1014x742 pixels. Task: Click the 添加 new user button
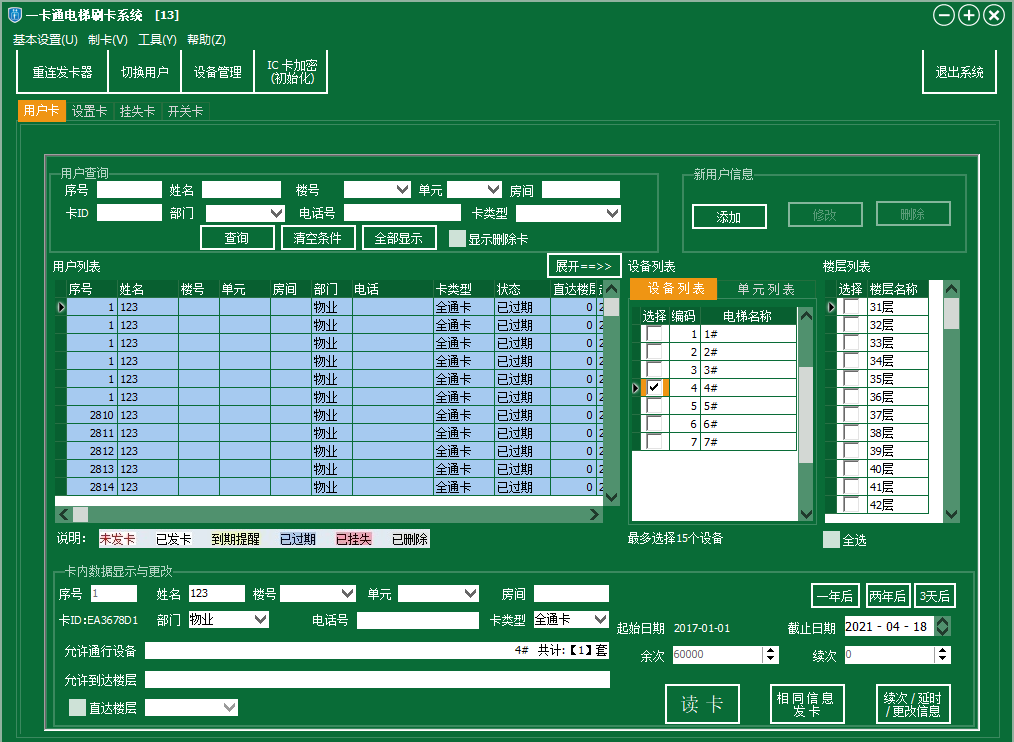[x=729, y=217]
